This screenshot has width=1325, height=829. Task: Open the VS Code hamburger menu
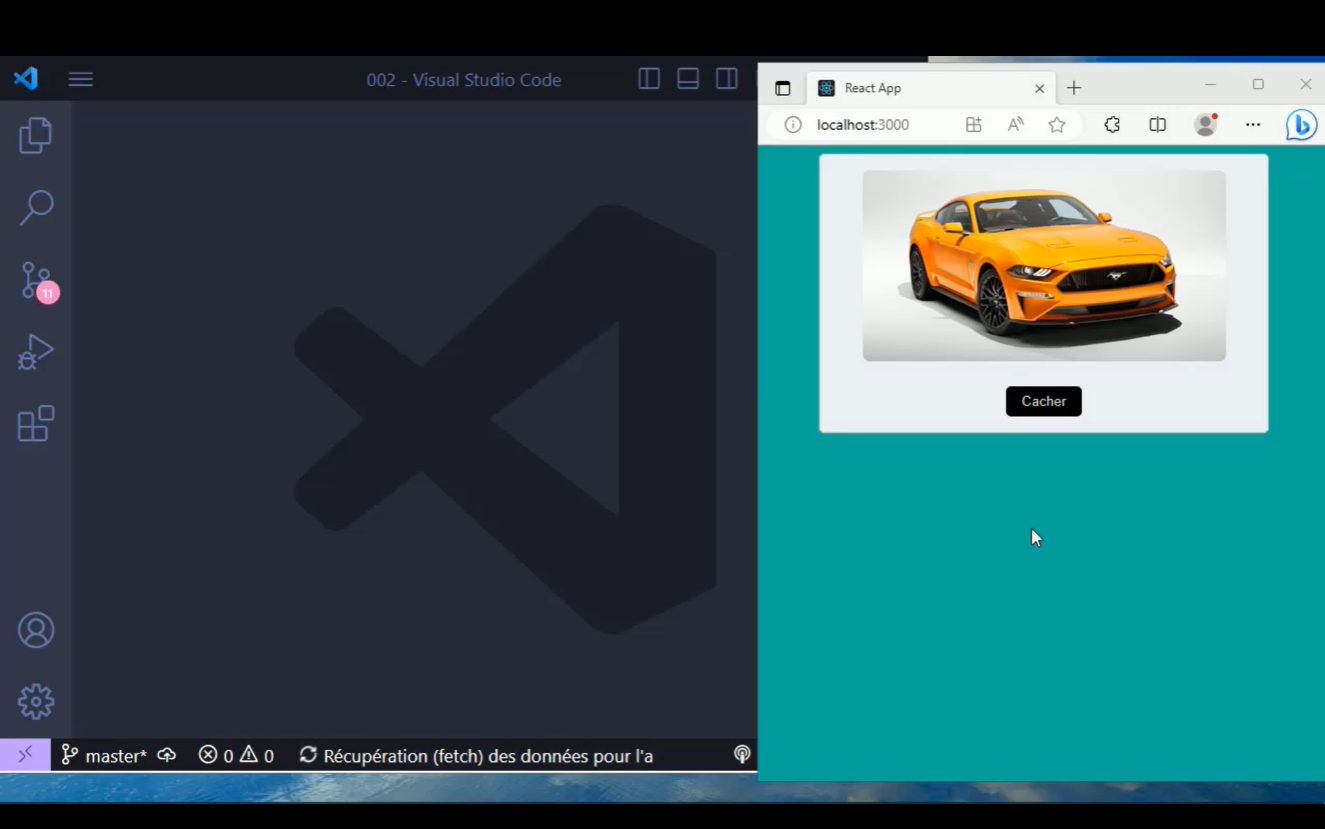click(80, 79)
